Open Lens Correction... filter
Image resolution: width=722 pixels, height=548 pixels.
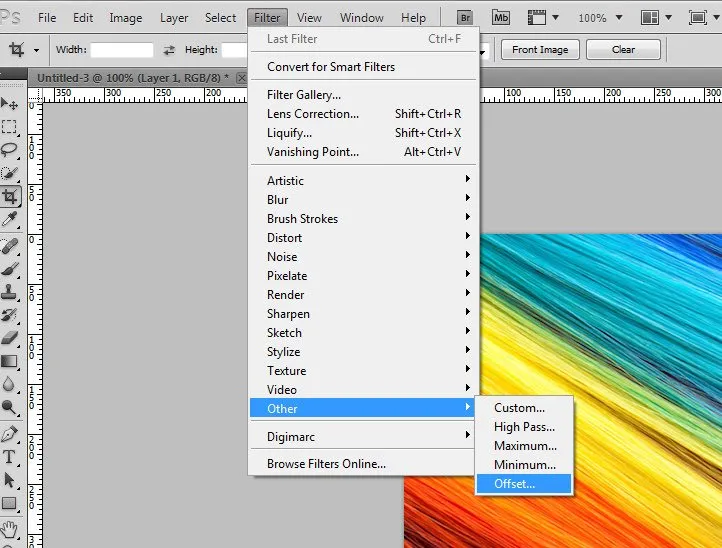click(362, 114)
